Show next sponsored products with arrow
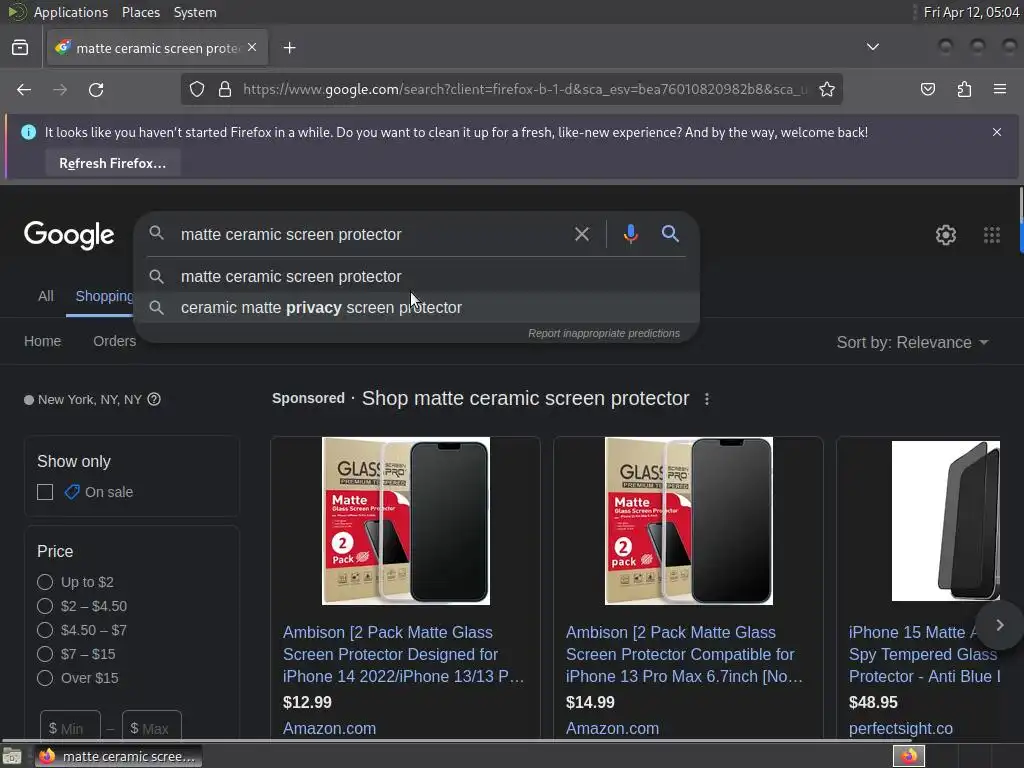This screenshot has width=1024, height=768. [x=999, y=625]
